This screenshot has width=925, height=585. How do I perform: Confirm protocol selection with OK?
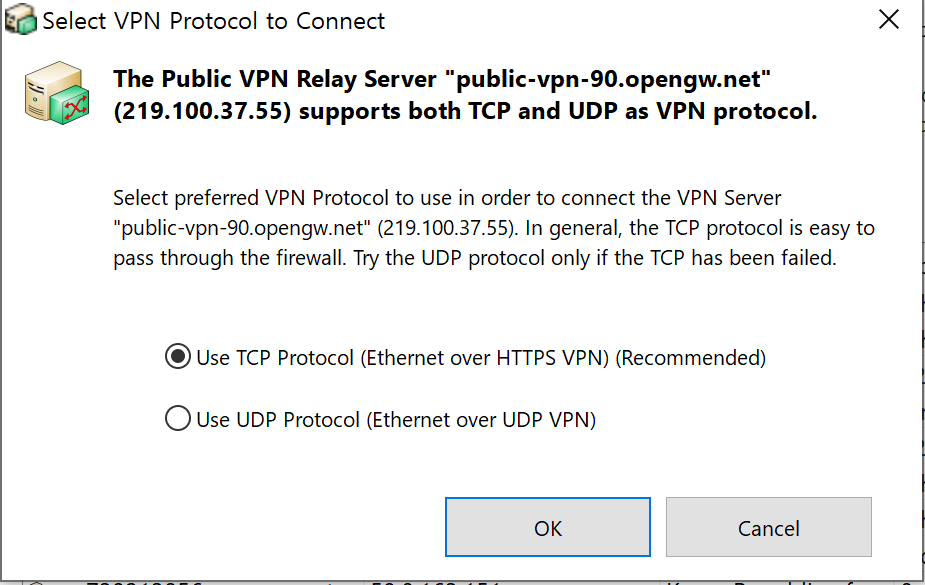coord(547,527)
